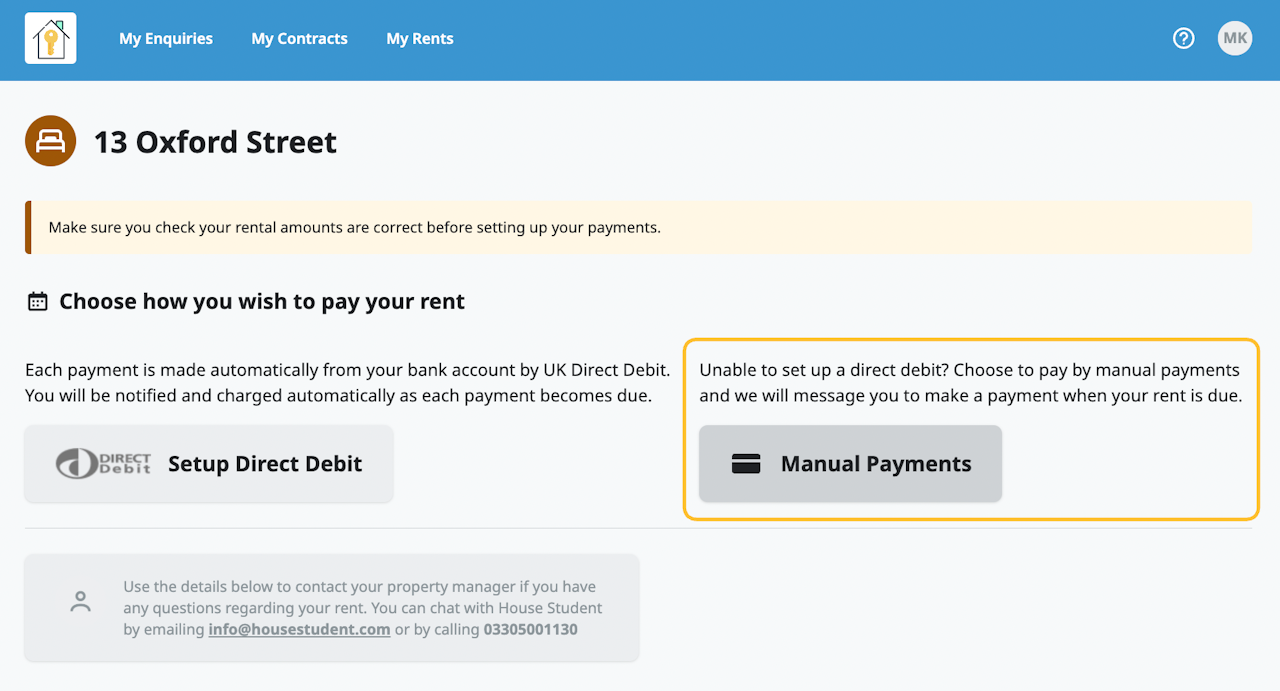Open the MK user avatar menu
This screenshot has width=1280, height=691.
1235,39
